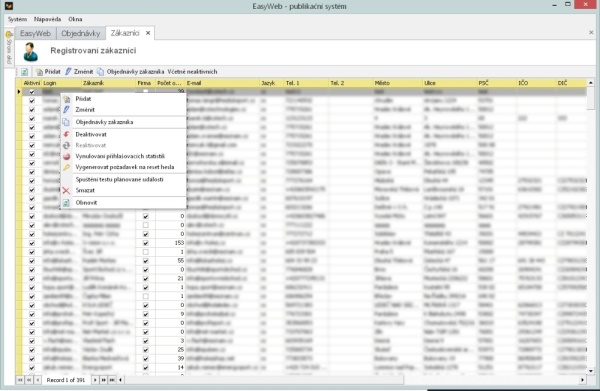Toggle Včetně neaktivních in the toolbar
This screenshot has height=391, width=600.
192,72
